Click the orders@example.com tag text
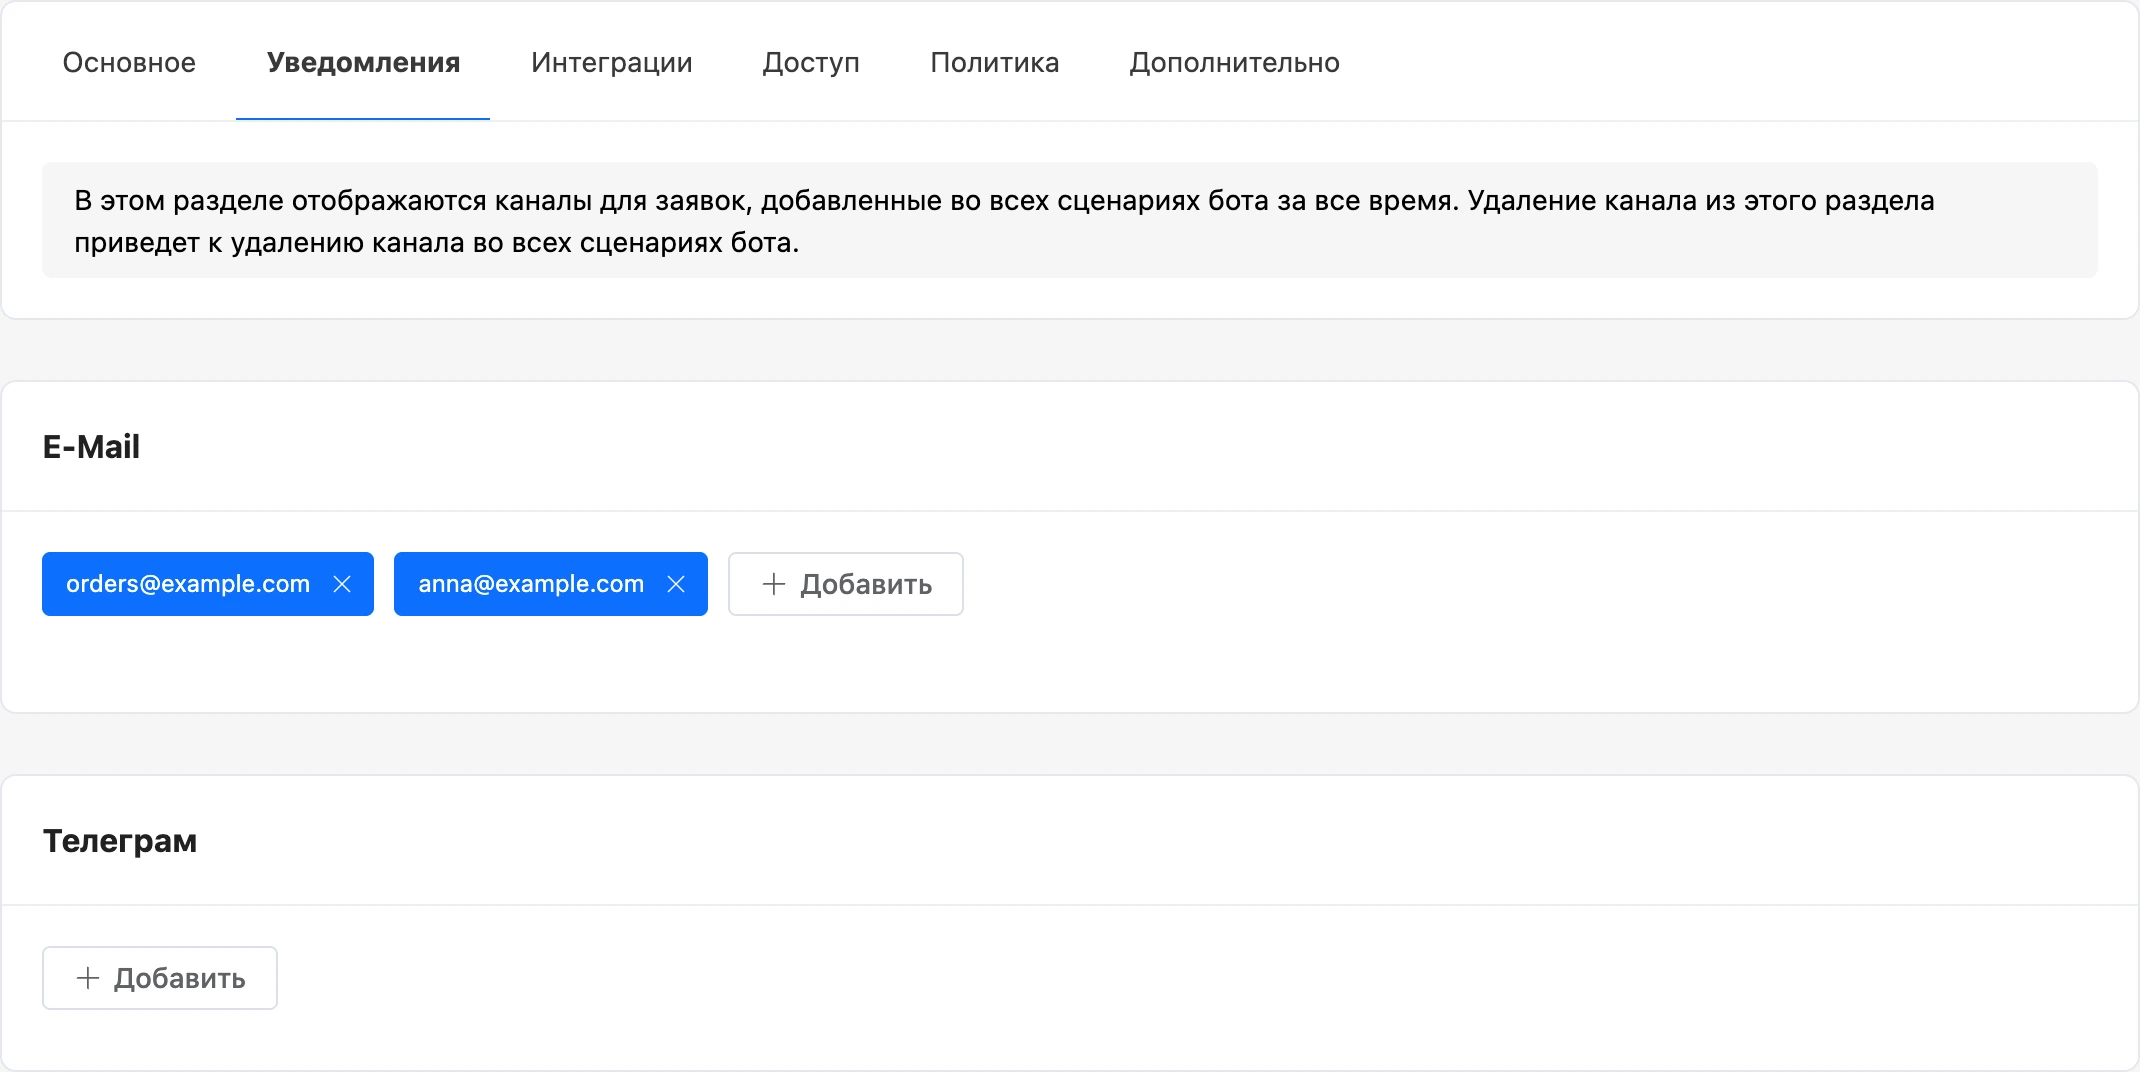 click(188, 584)
